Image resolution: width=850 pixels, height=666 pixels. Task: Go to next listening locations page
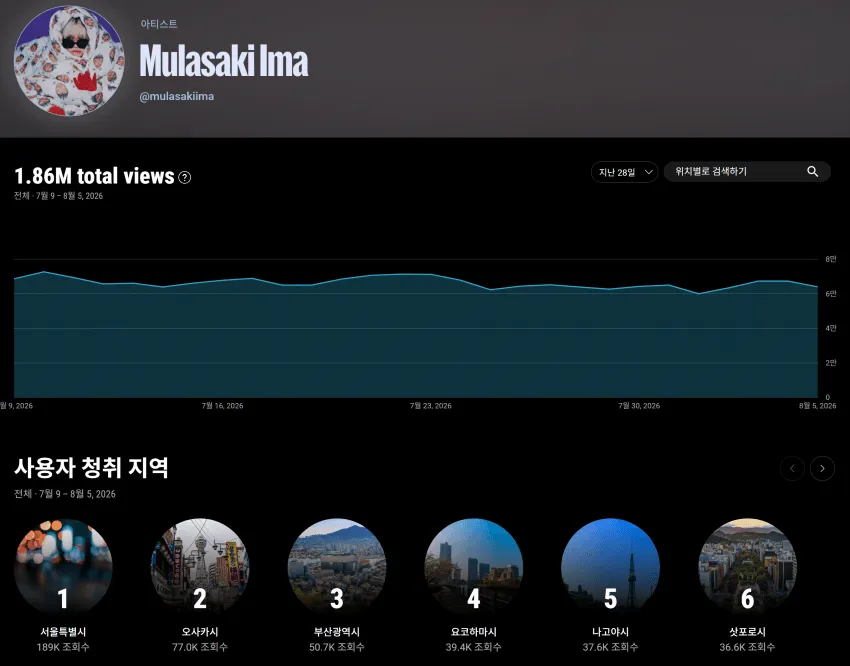[822, 468]
